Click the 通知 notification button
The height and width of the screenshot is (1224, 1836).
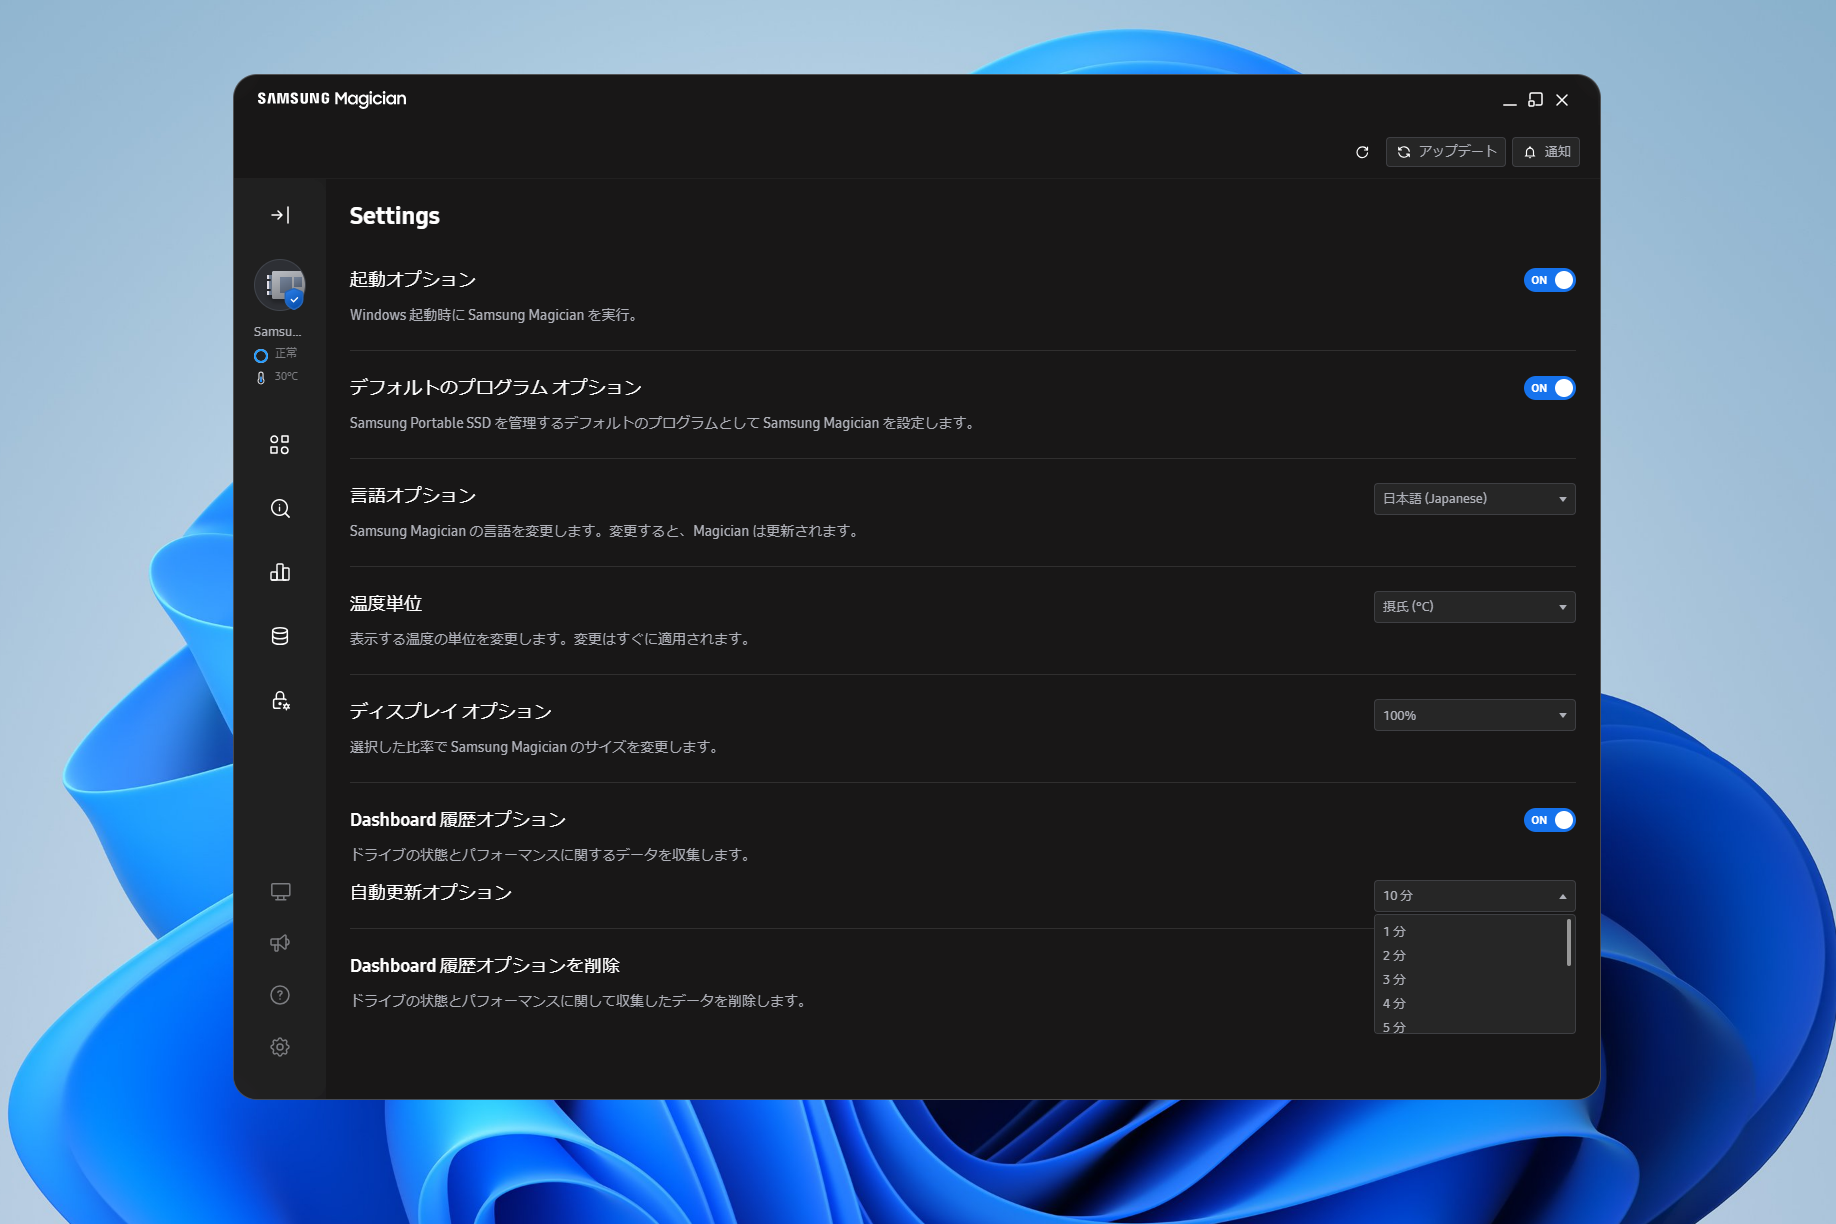[1546, 152]
